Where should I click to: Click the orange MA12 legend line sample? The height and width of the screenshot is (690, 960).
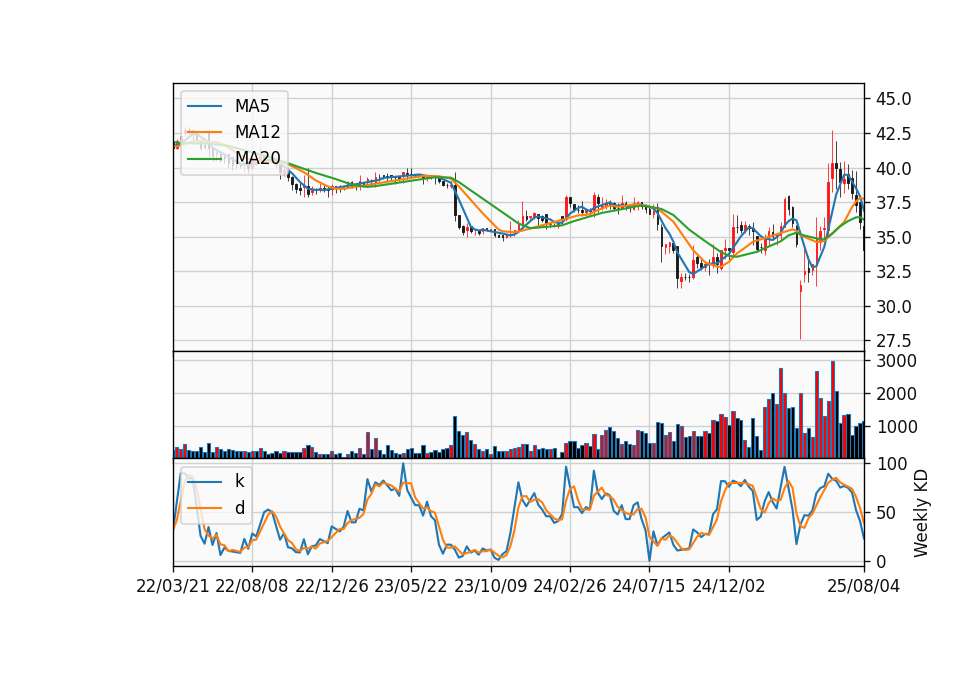point(204,132)
